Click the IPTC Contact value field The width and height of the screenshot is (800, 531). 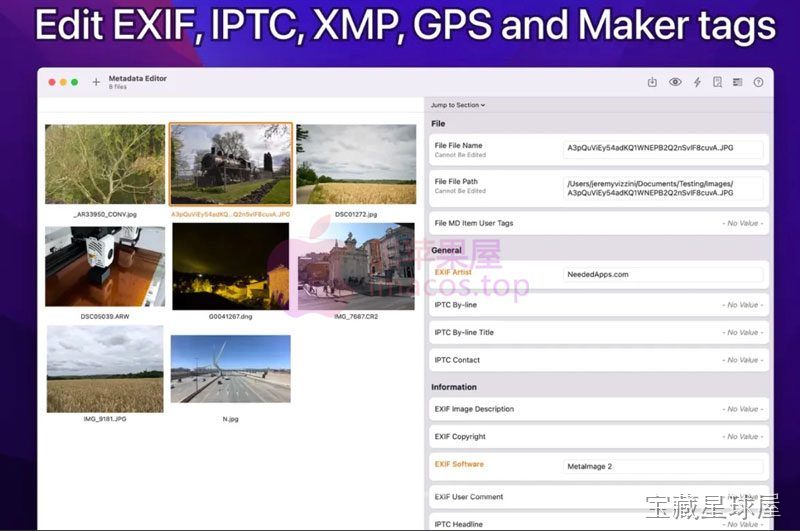pyautogui.click(x=742, y=360)
